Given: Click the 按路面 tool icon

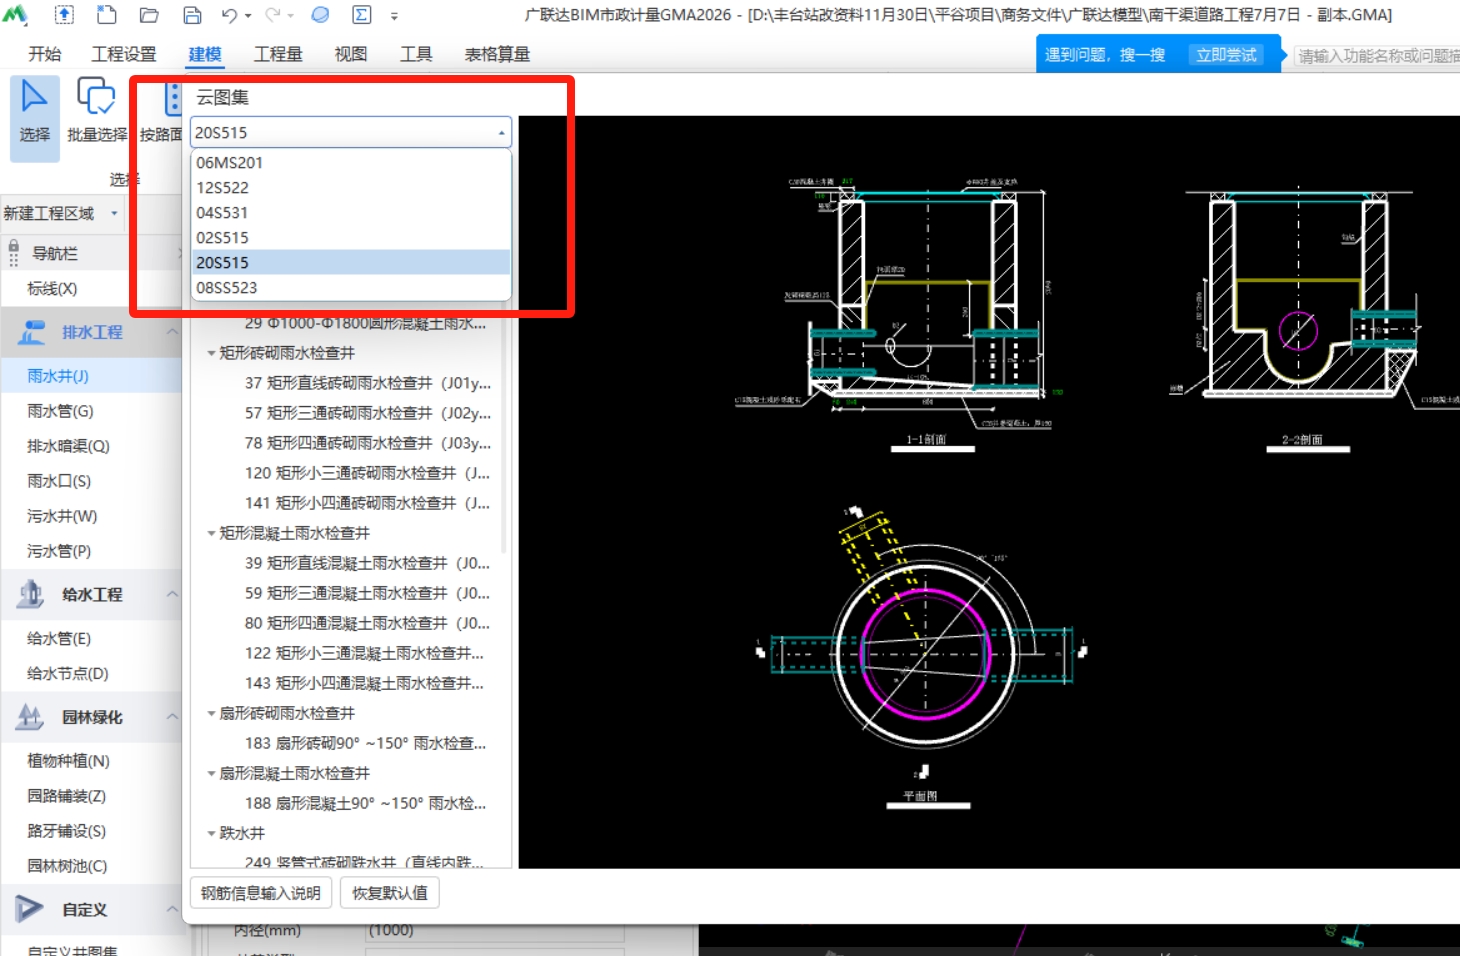Looking at the screenshot, I should tap(172, 99).
